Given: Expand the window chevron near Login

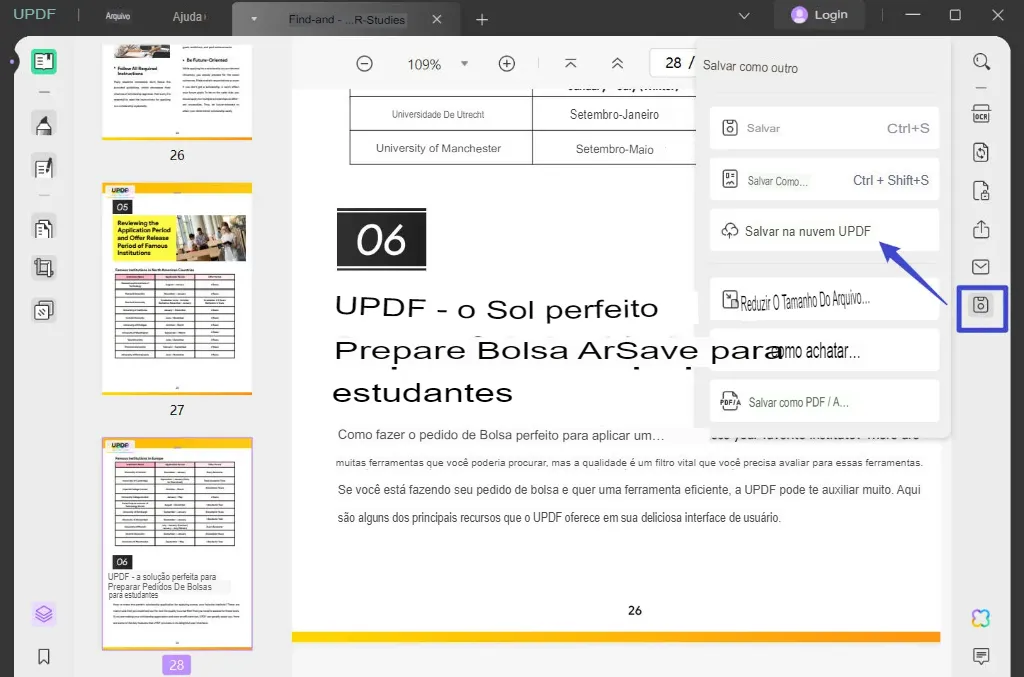Looking at the screenshot, I should (x=744, y=16).
